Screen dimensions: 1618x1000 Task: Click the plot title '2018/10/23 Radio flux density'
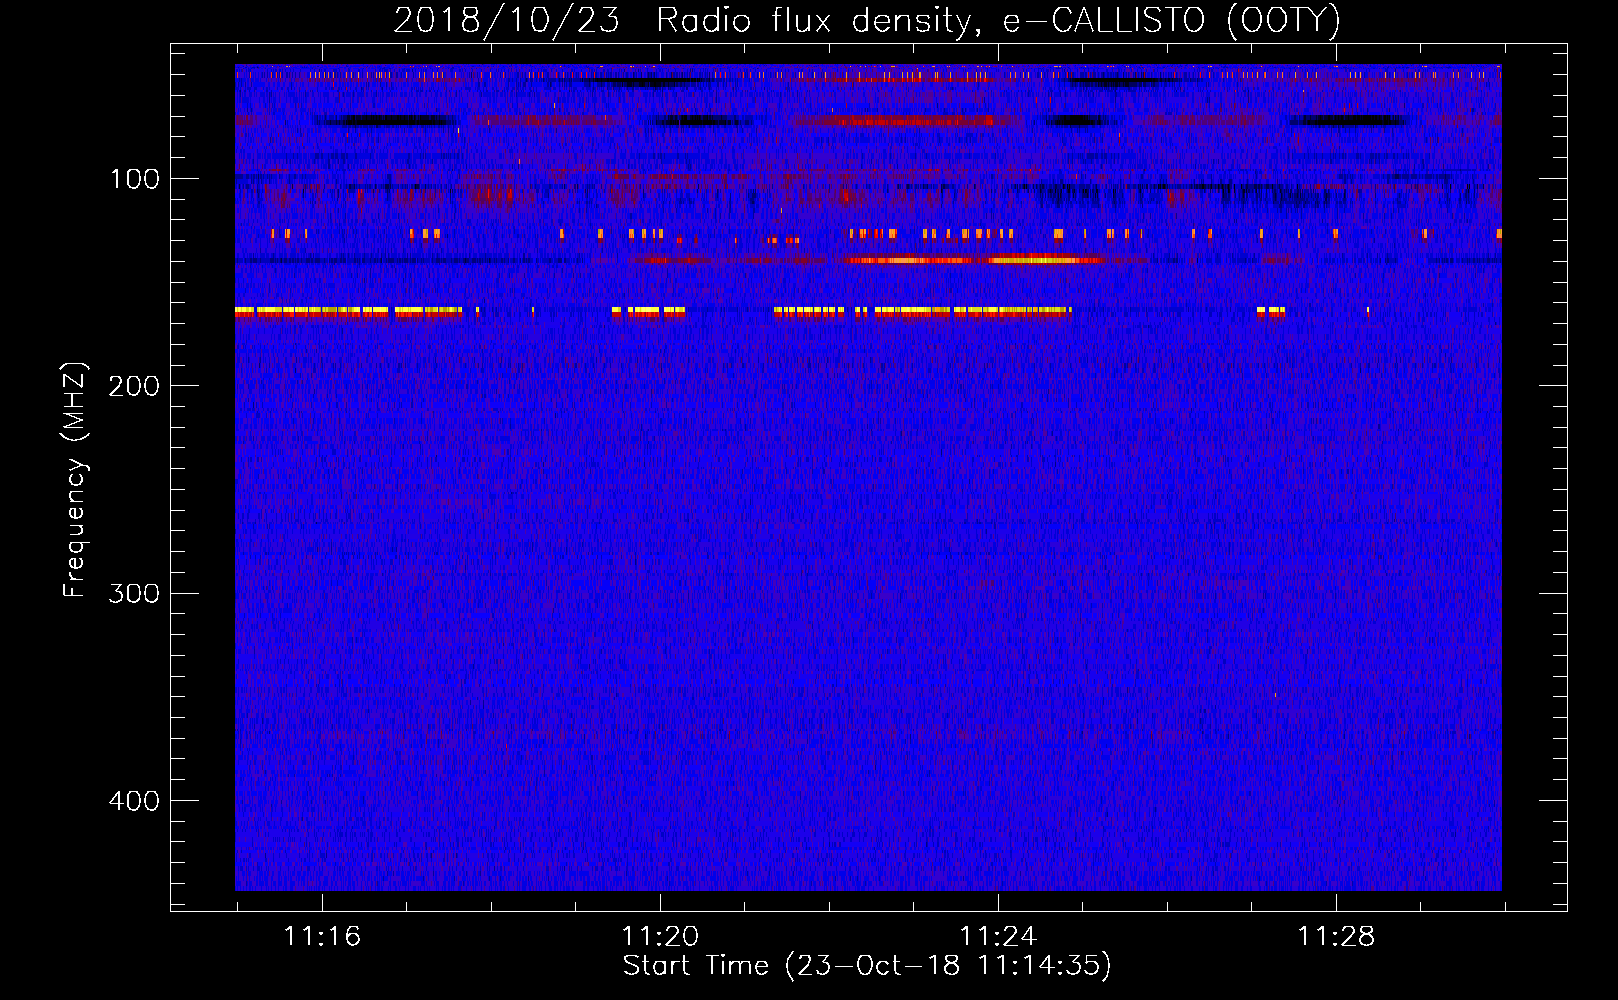click(x=867, y=21)
